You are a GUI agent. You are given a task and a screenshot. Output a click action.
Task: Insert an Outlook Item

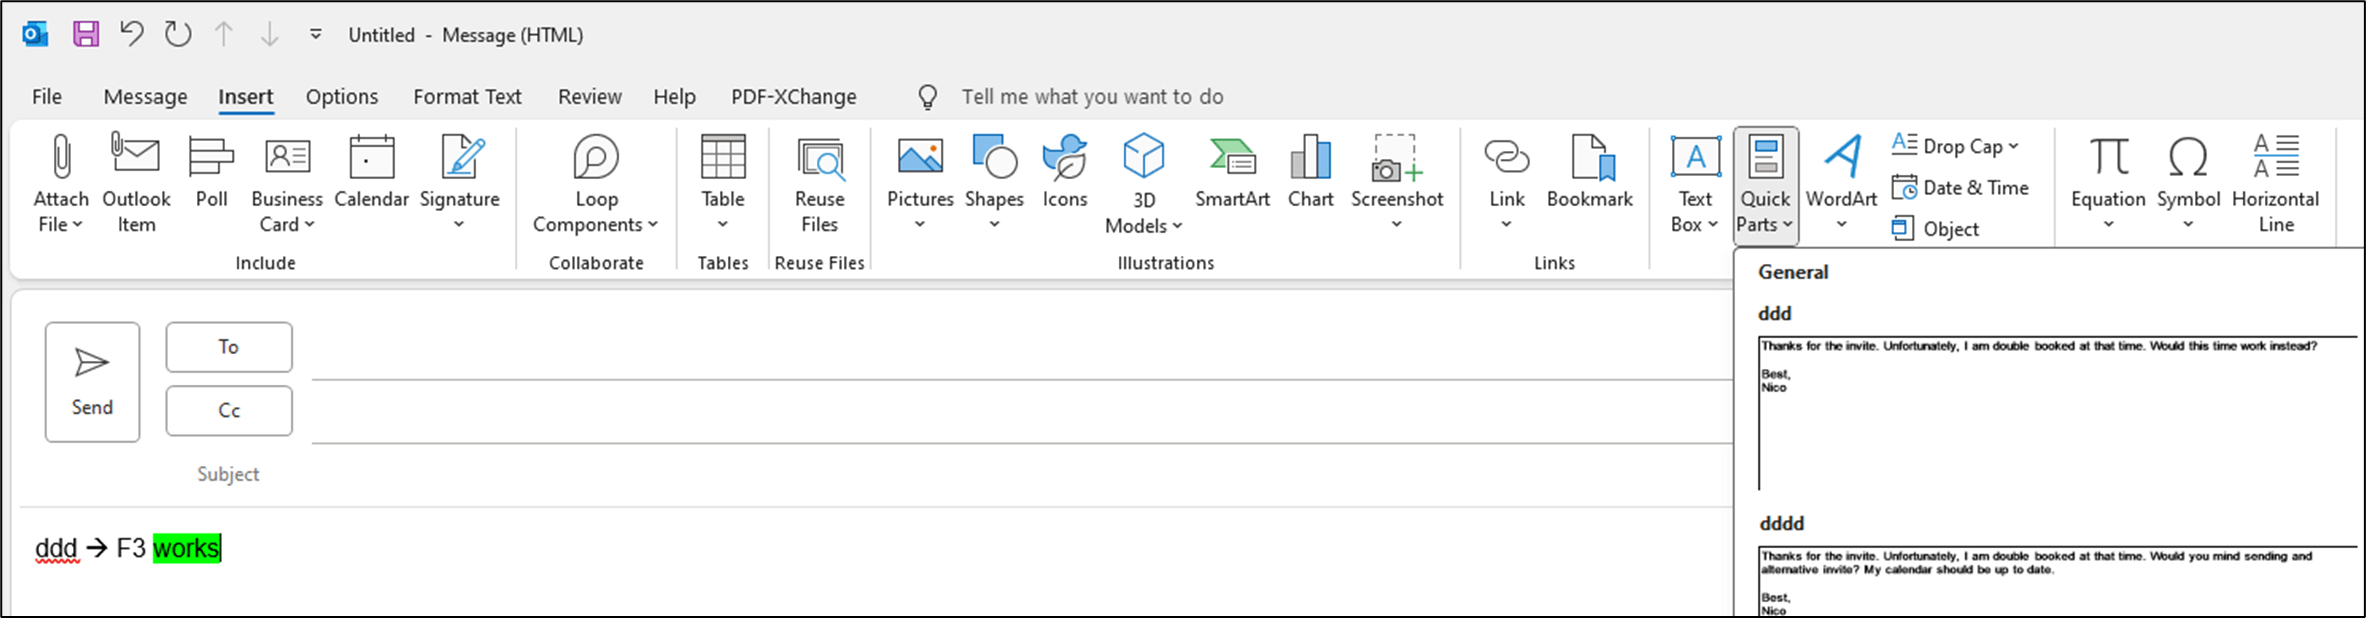click(x=136, y=183)
